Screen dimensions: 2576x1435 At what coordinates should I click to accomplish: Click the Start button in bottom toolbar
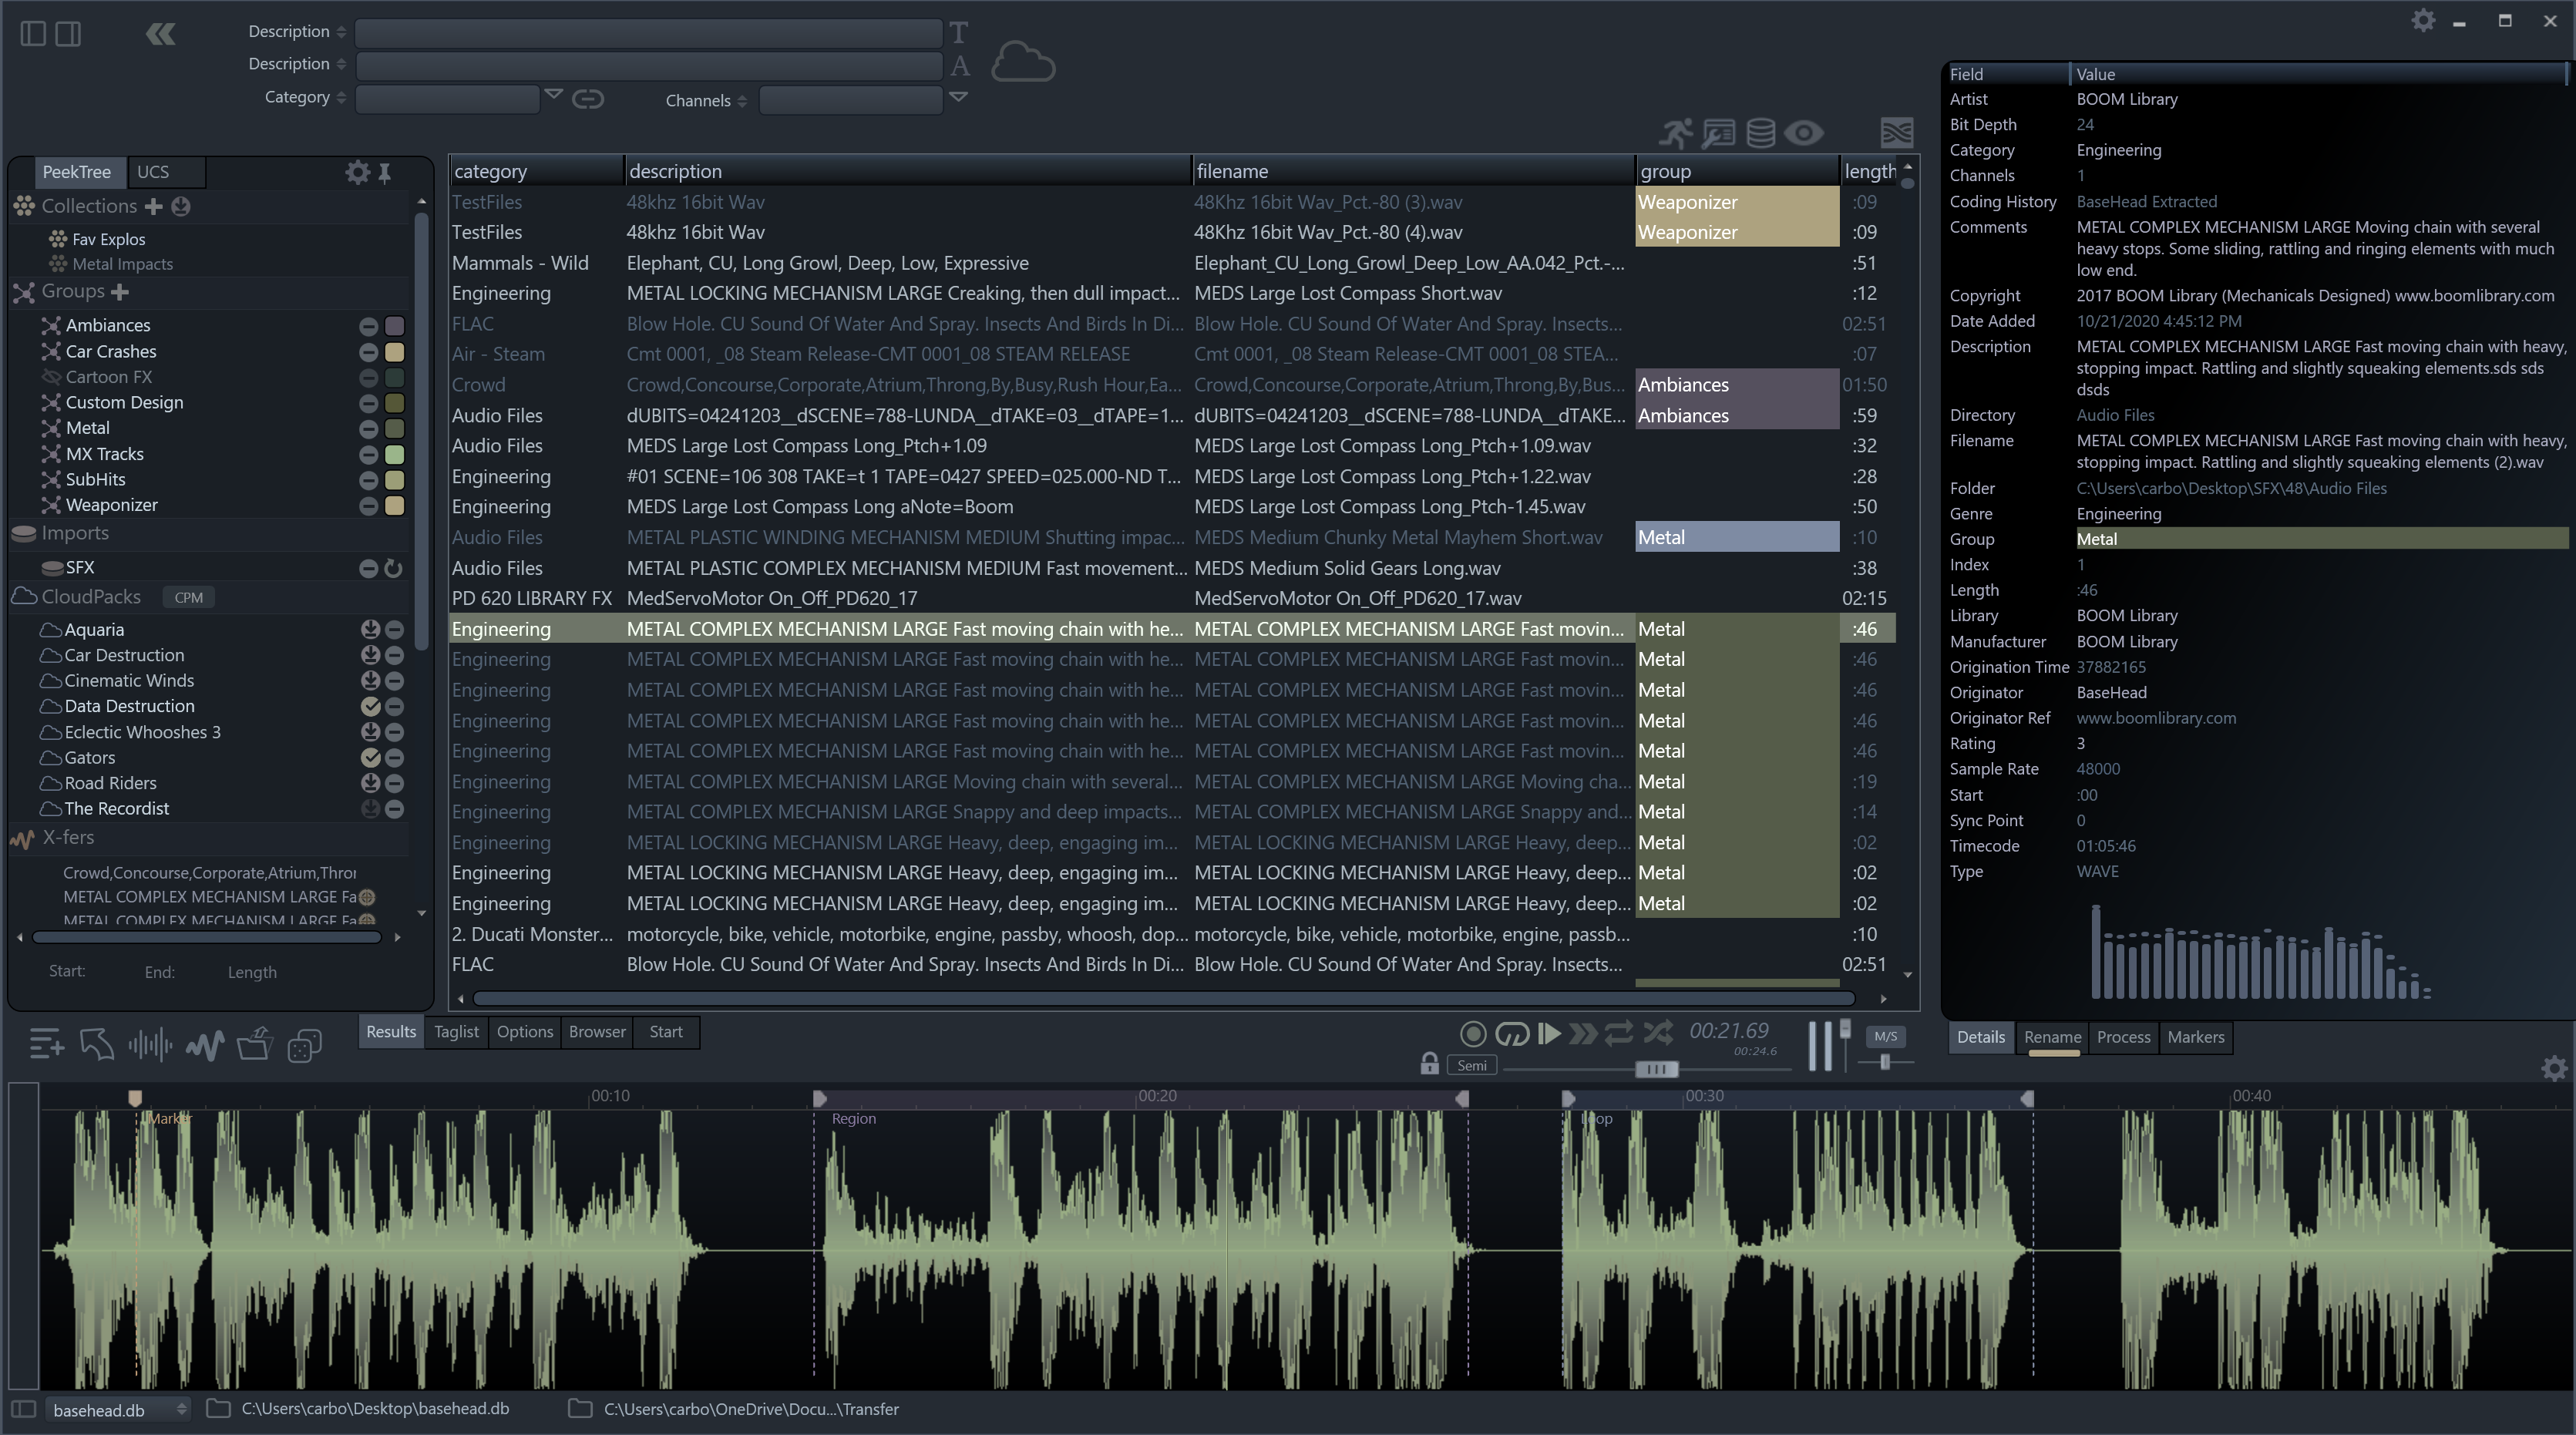[664, 1032]
